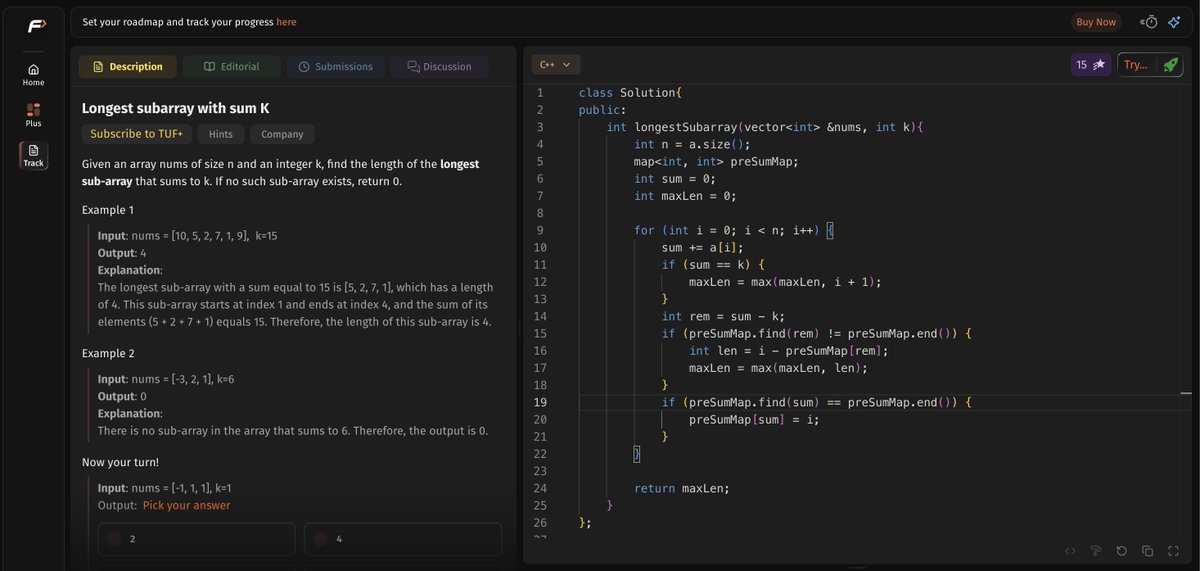
Task: Click the TUF logo in the sidebar
Action: [x=36, y=26]
